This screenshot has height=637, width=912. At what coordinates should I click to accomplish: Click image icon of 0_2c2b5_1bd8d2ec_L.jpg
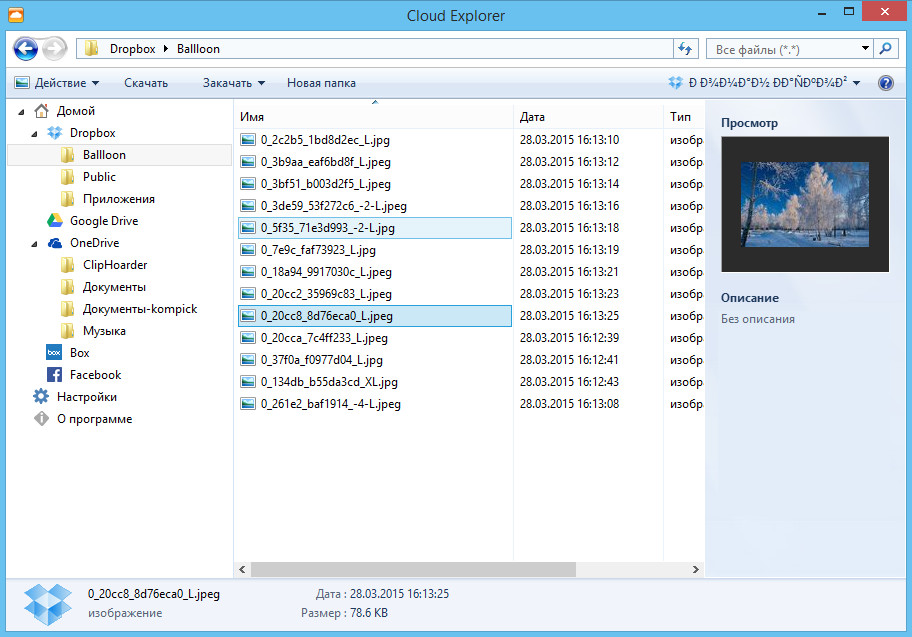coord(248,140)
